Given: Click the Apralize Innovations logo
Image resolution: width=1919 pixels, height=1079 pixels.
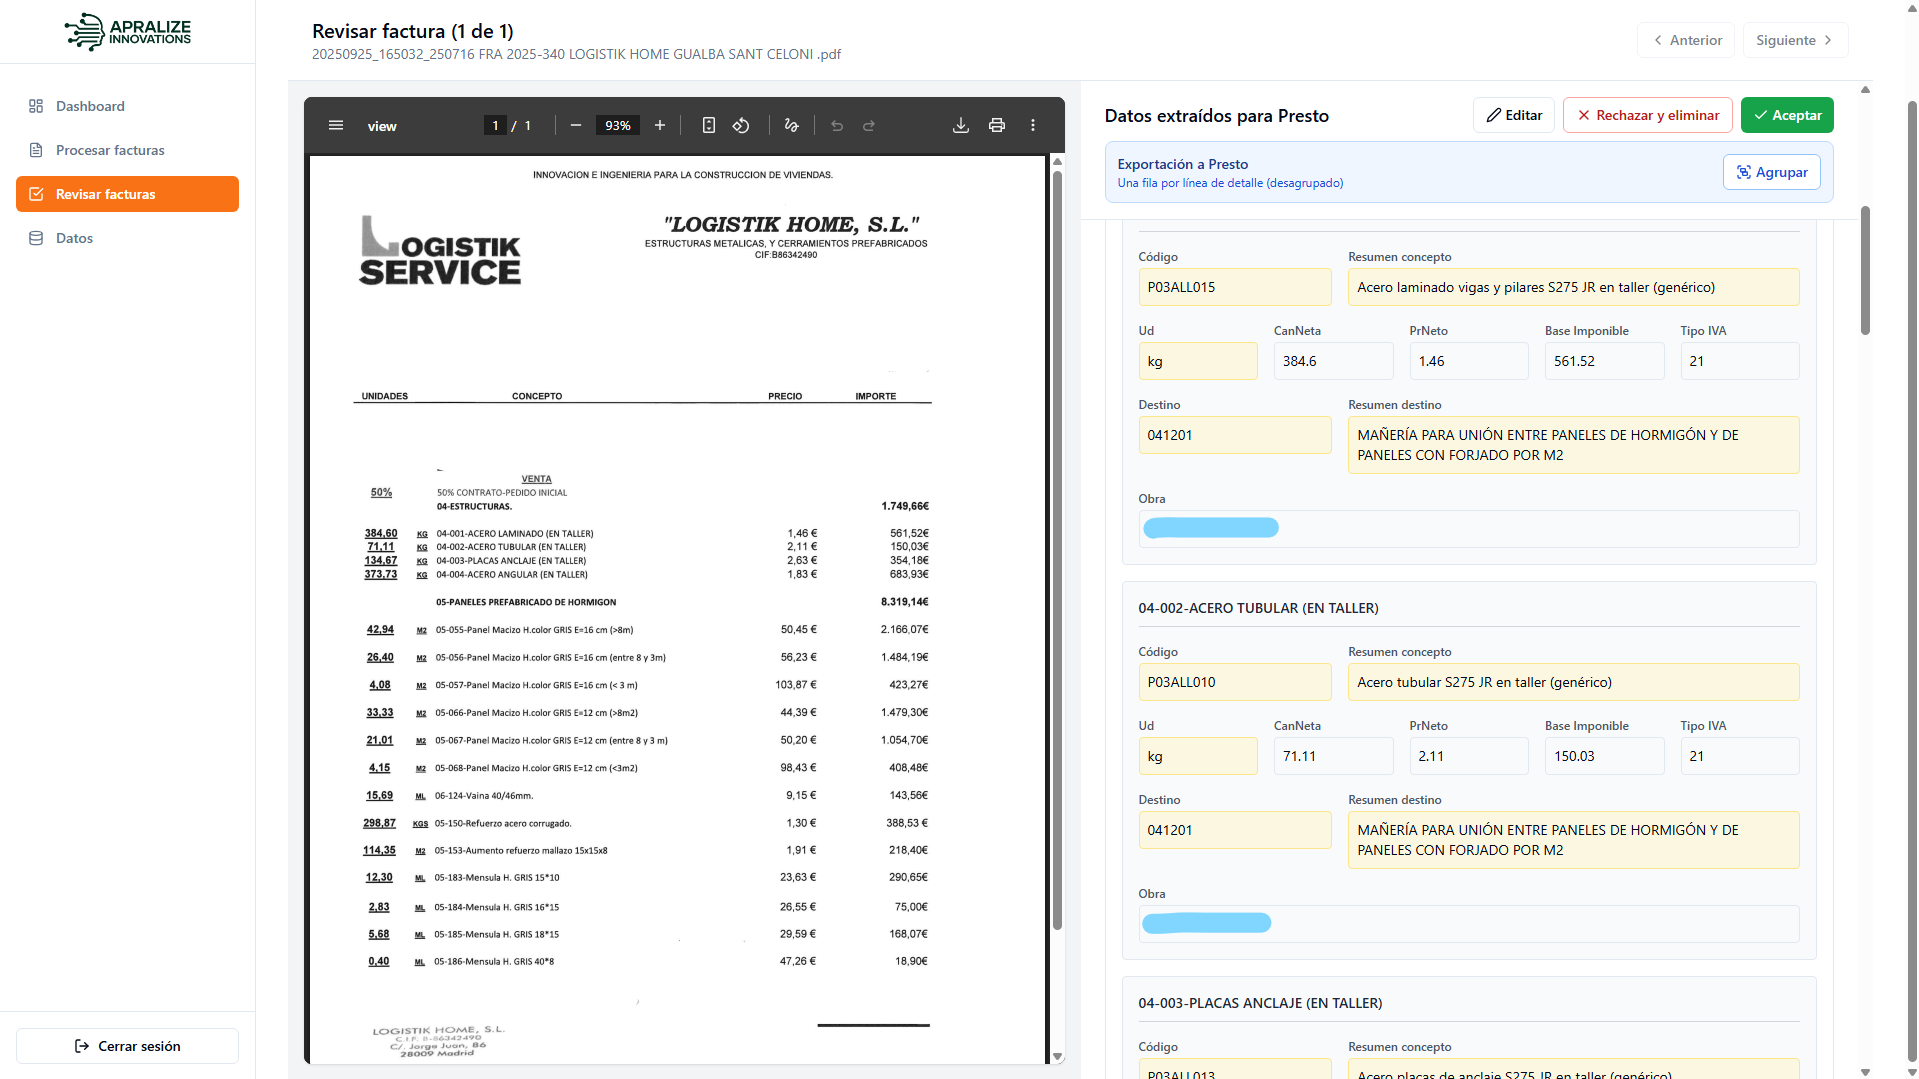Looking at the screenshot, I should 128,32.
